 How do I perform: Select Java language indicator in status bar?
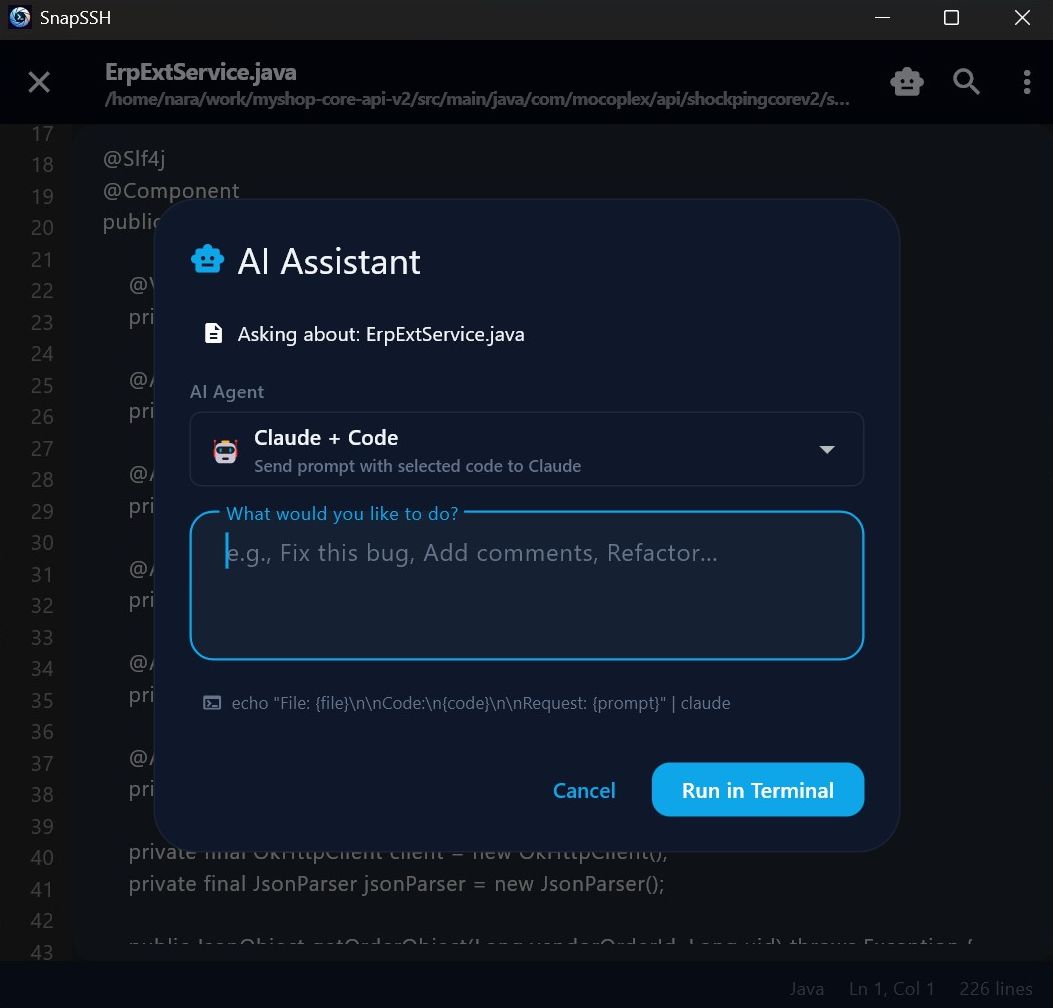coord(806,988)
